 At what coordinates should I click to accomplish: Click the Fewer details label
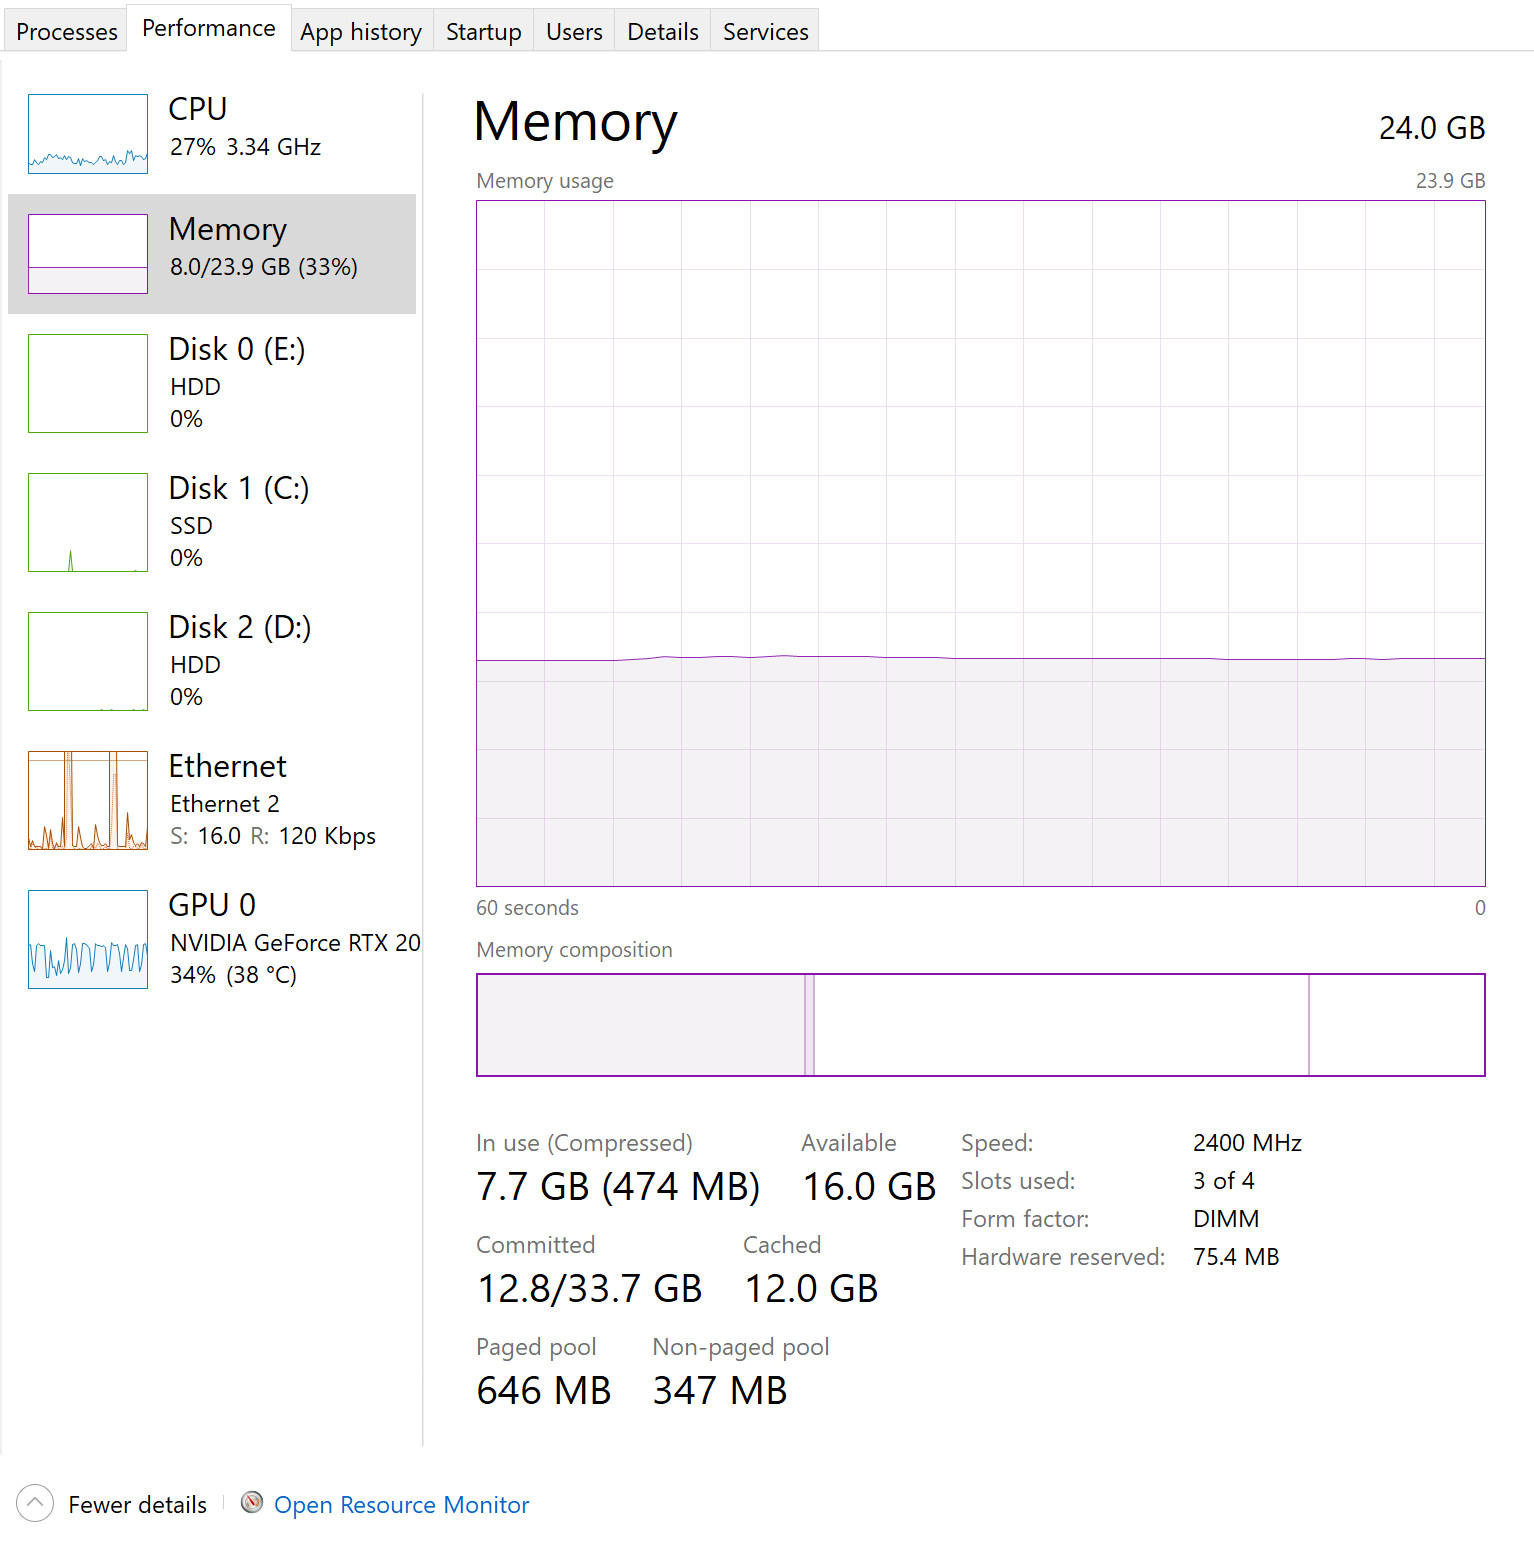[137, 1505]
